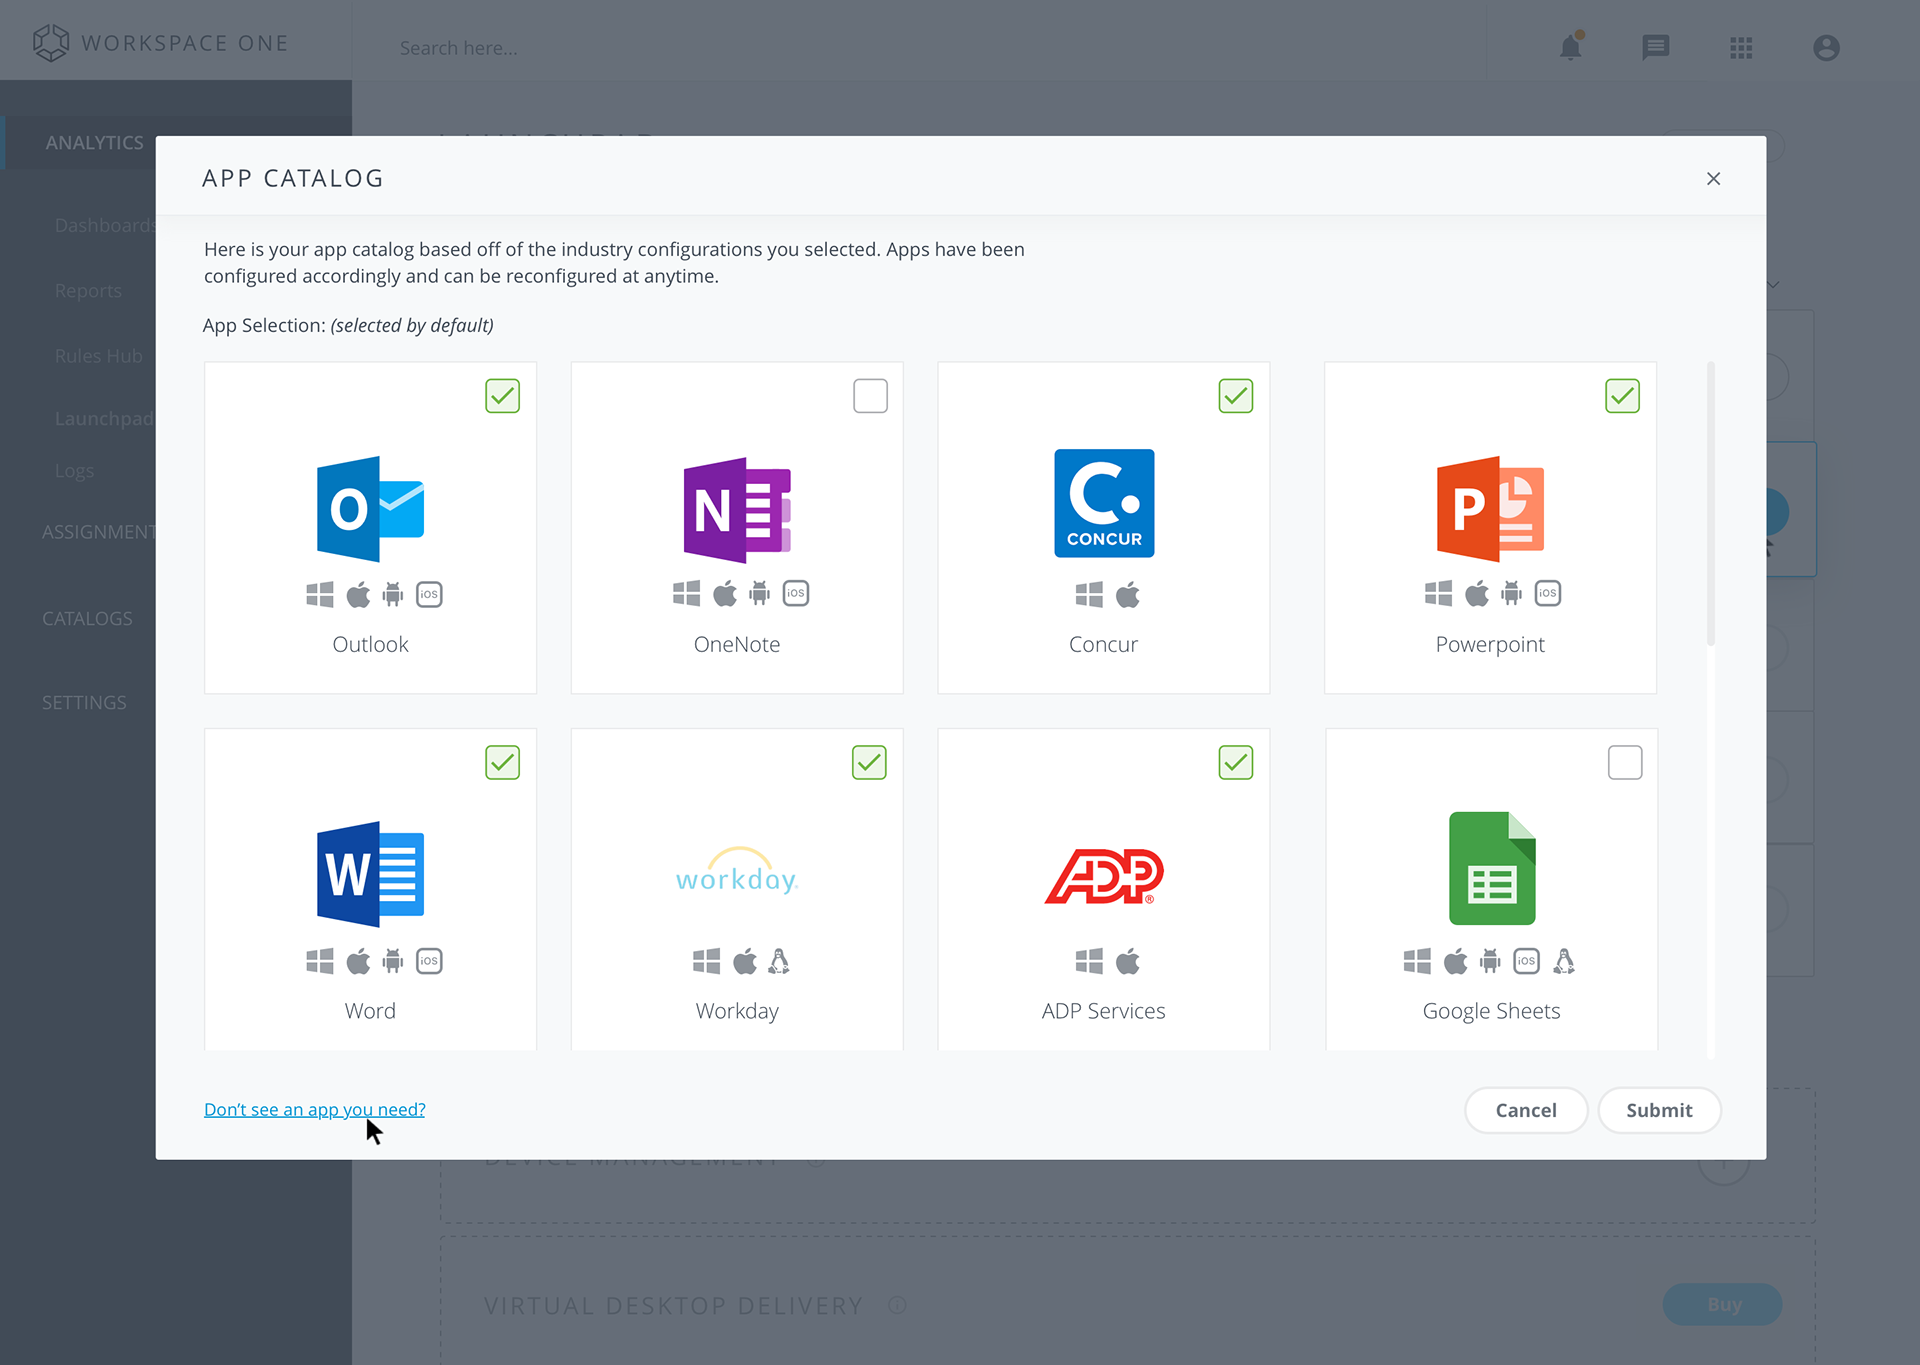Image resolution: width=1920 pixels, height=1365 pixels.
Task: Click the Google Sheets app icon
Action: 1492,868
